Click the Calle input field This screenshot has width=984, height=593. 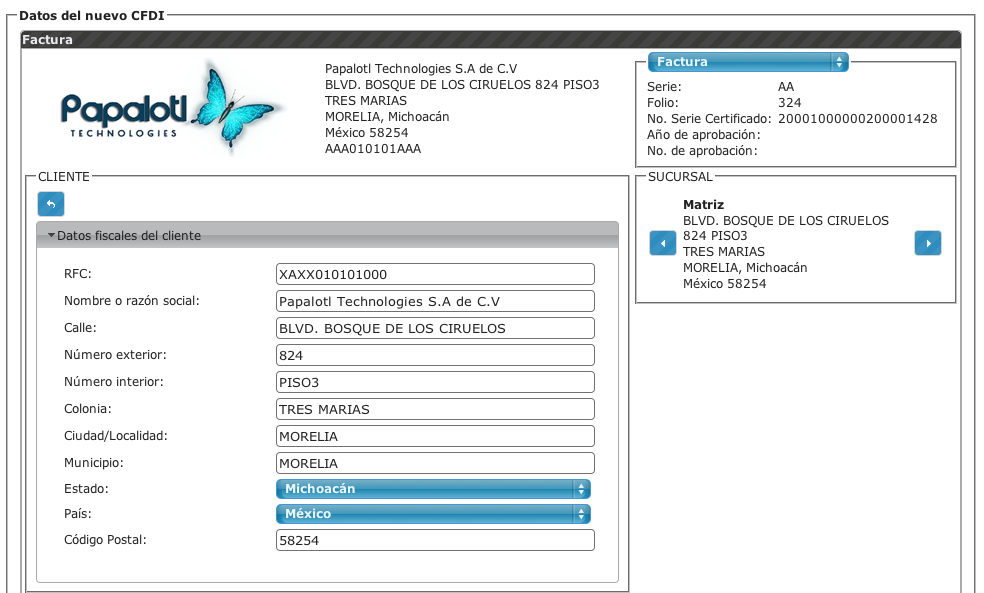tap(435, 328)
